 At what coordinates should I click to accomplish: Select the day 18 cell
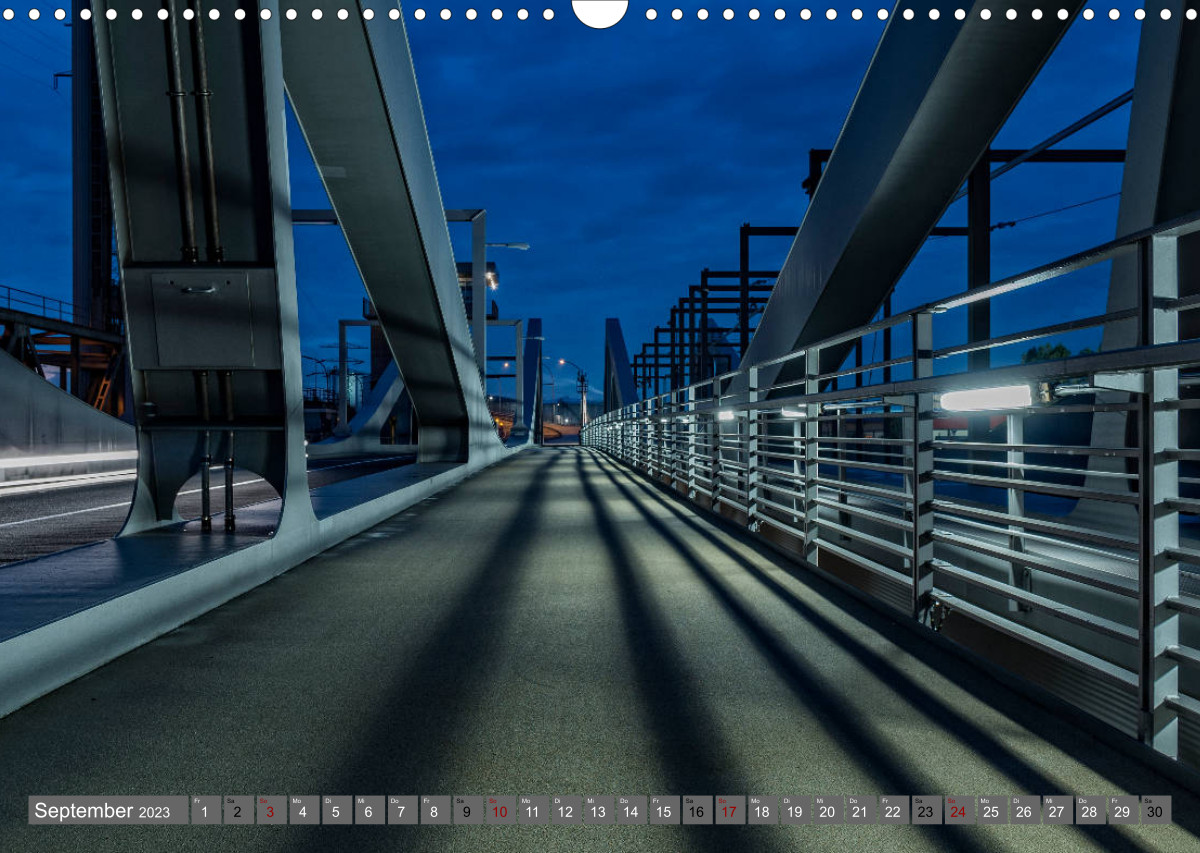pyautogui.click(x=762, y=810)
